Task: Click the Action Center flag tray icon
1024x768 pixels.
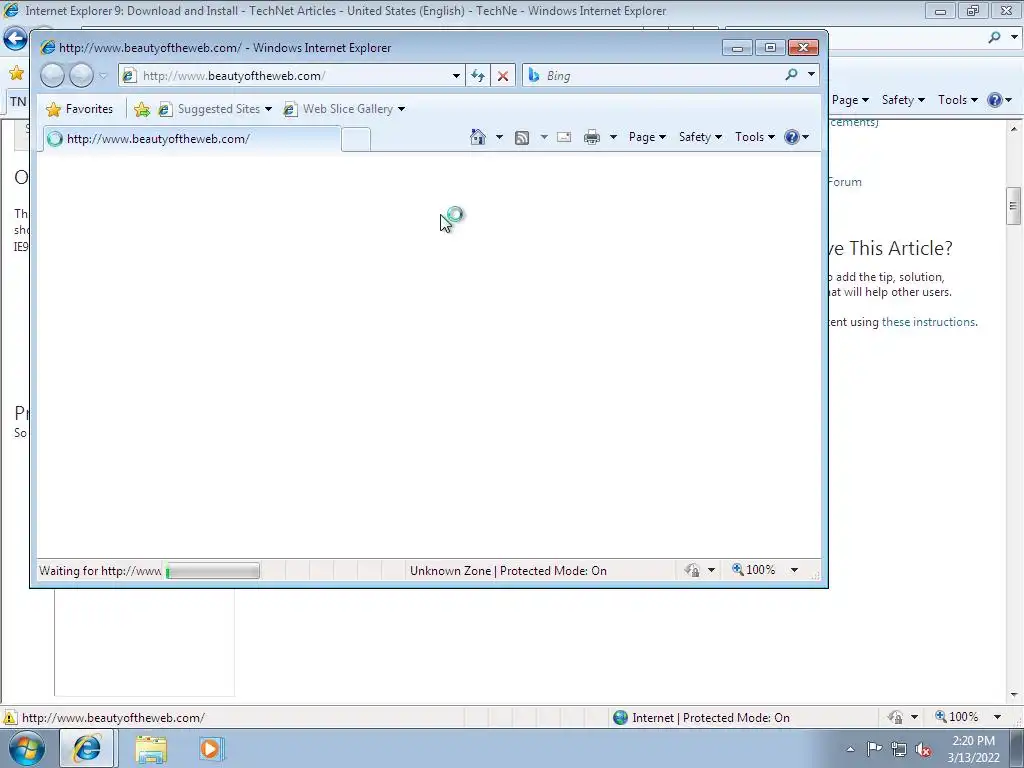Action: tap(874, 749)
